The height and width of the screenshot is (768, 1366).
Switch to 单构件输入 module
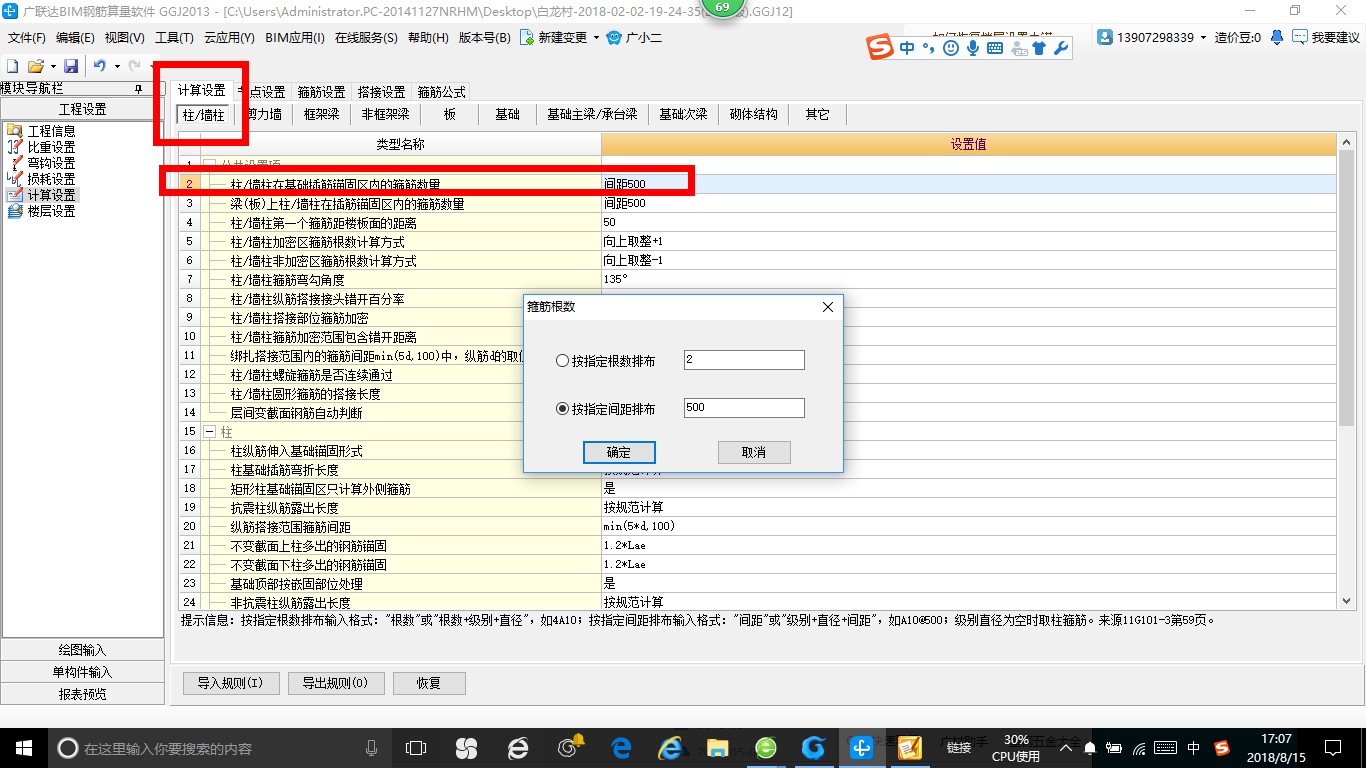point(82,672)
